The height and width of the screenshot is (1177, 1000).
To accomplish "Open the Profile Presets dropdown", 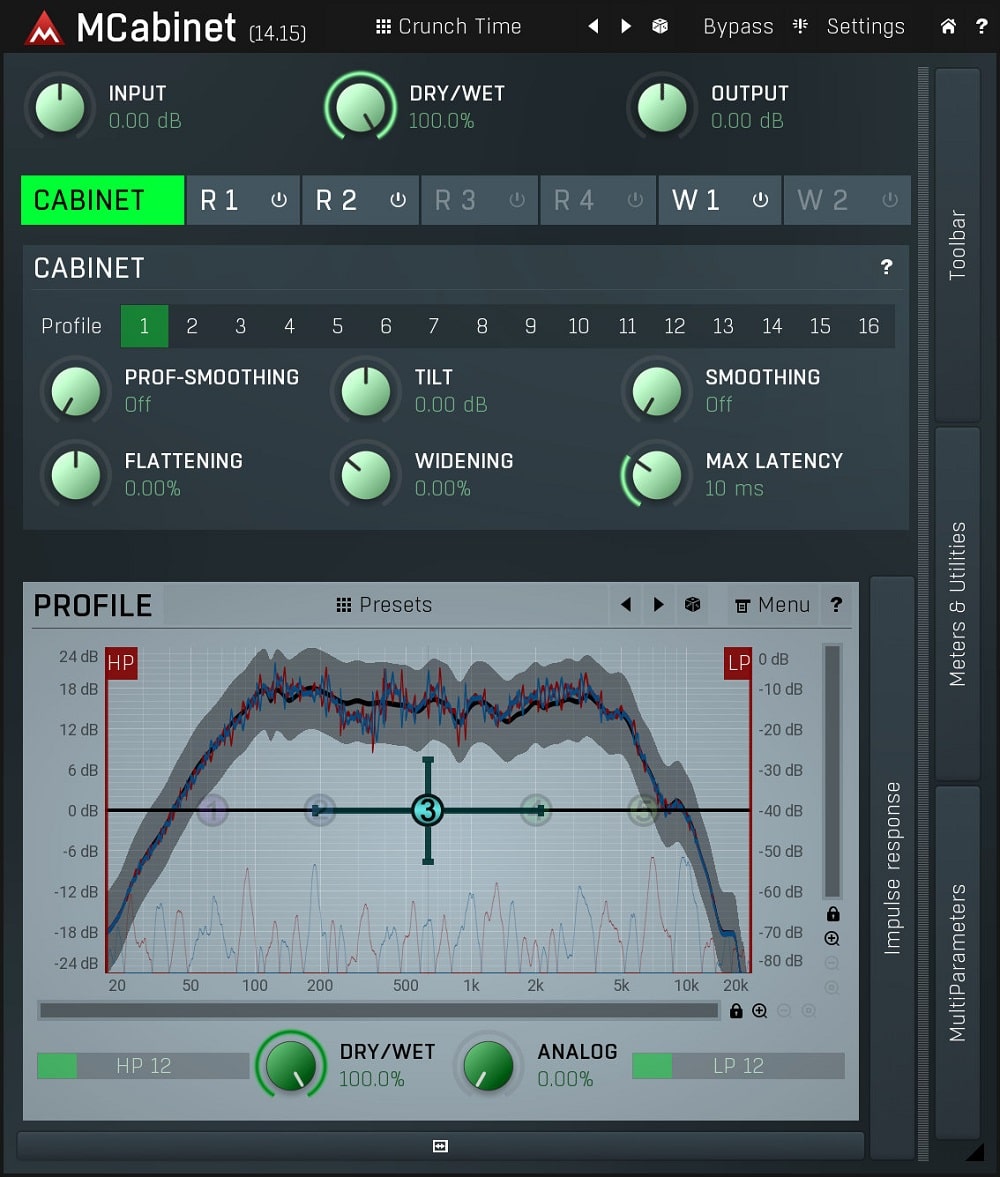I will [x=384, y=605].
